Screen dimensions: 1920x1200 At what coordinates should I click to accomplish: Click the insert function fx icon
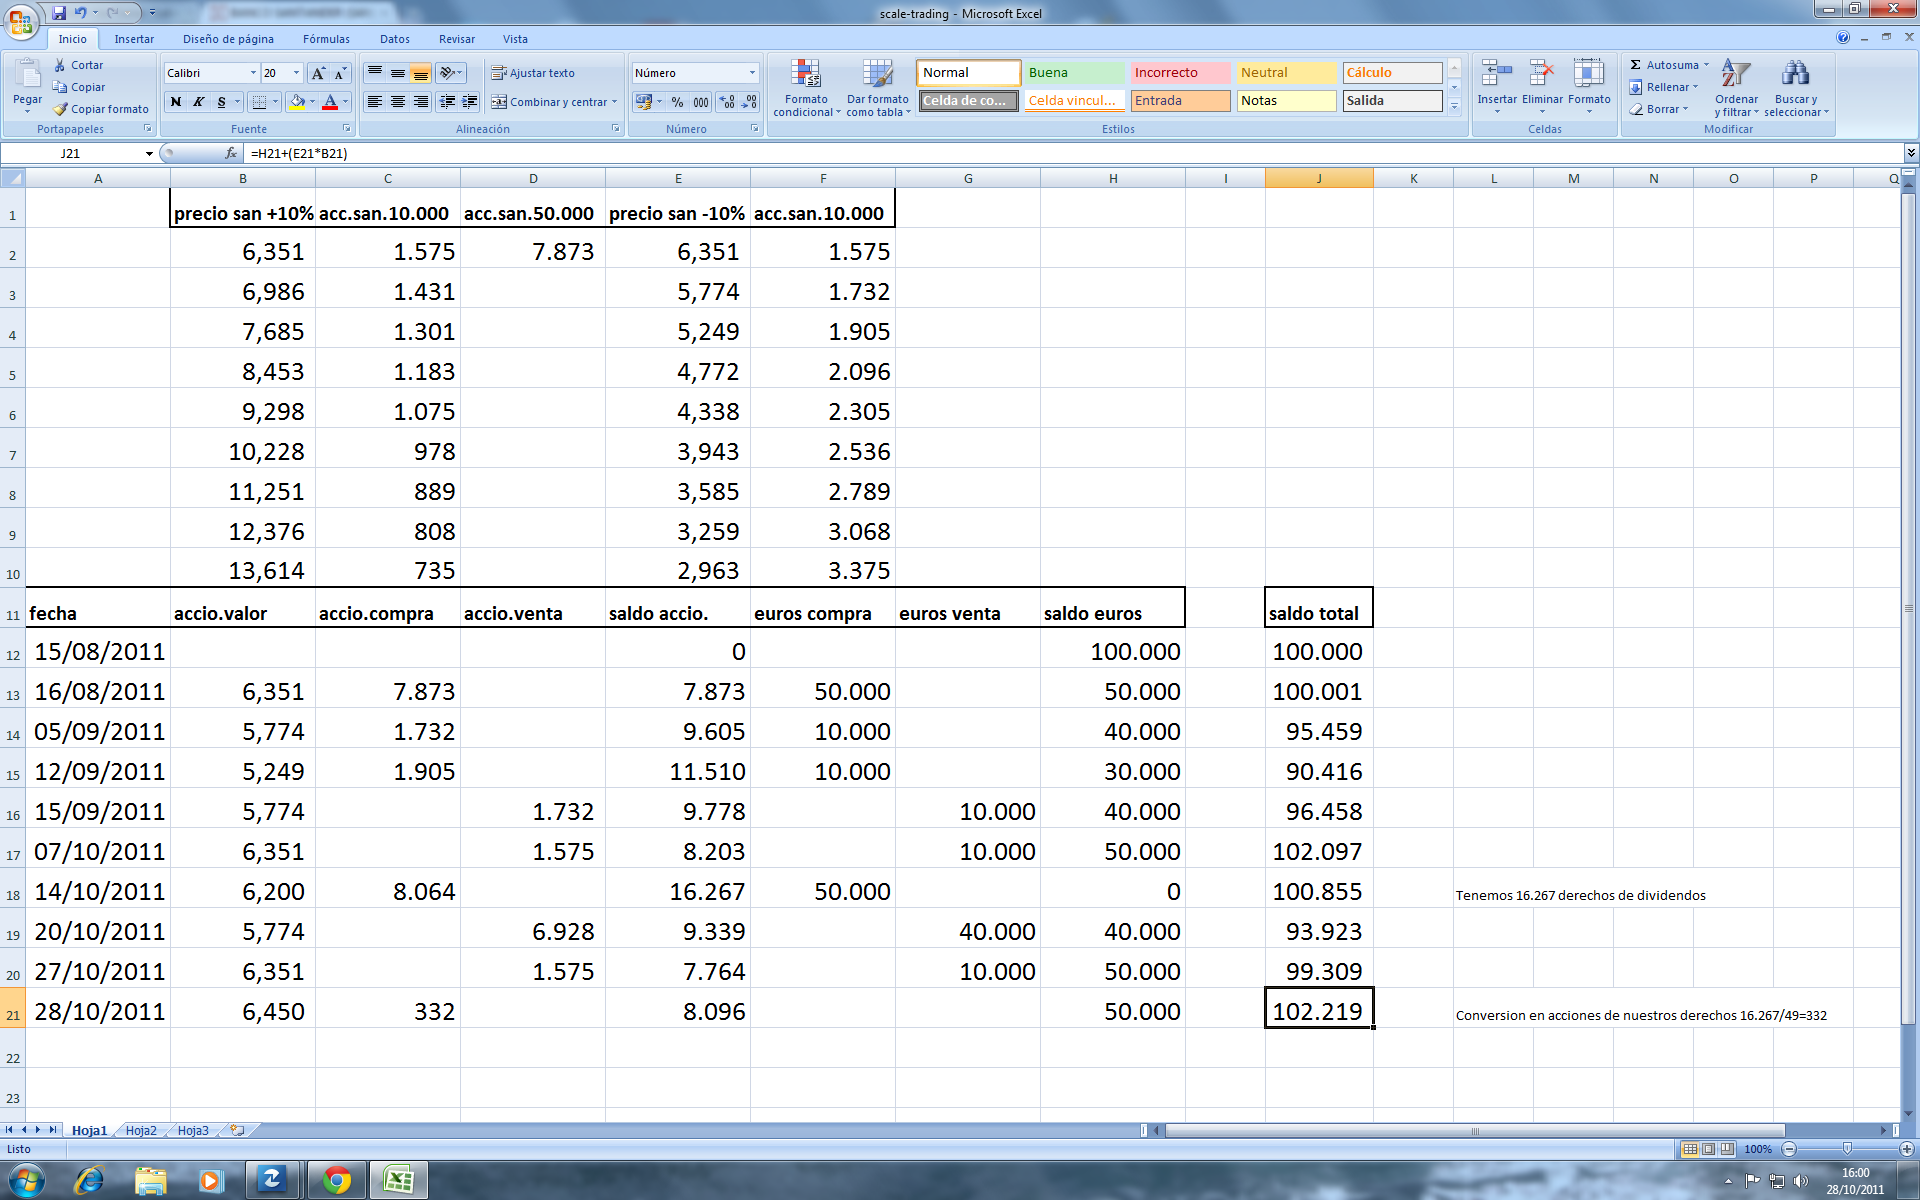(x=231, y=153)
